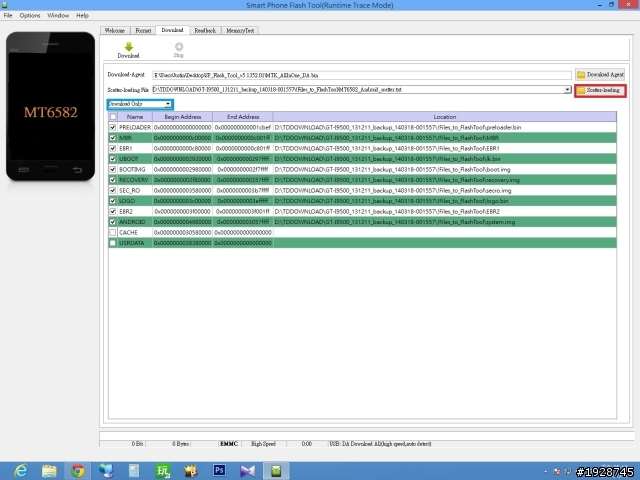Image resolution: width=640 pixels, height=480 pixels.
Task: Open Google Chrome from the taskbar
Action: coord(78,471)
